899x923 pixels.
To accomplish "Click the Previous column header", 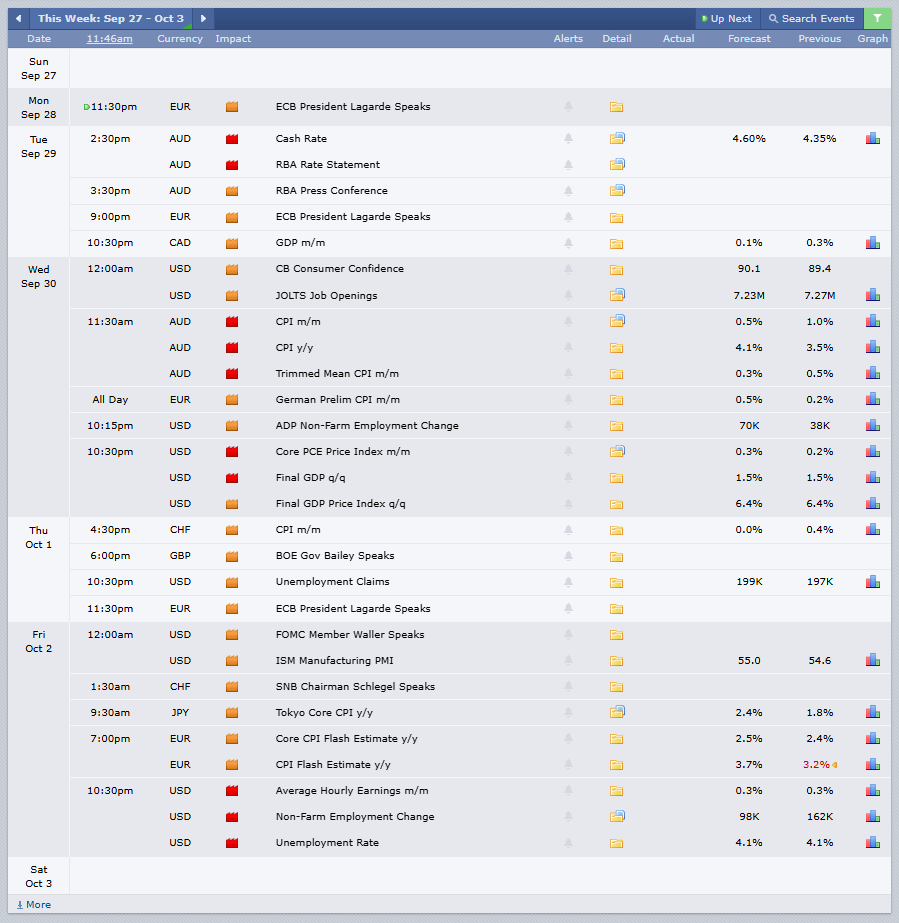I will 820,39.
